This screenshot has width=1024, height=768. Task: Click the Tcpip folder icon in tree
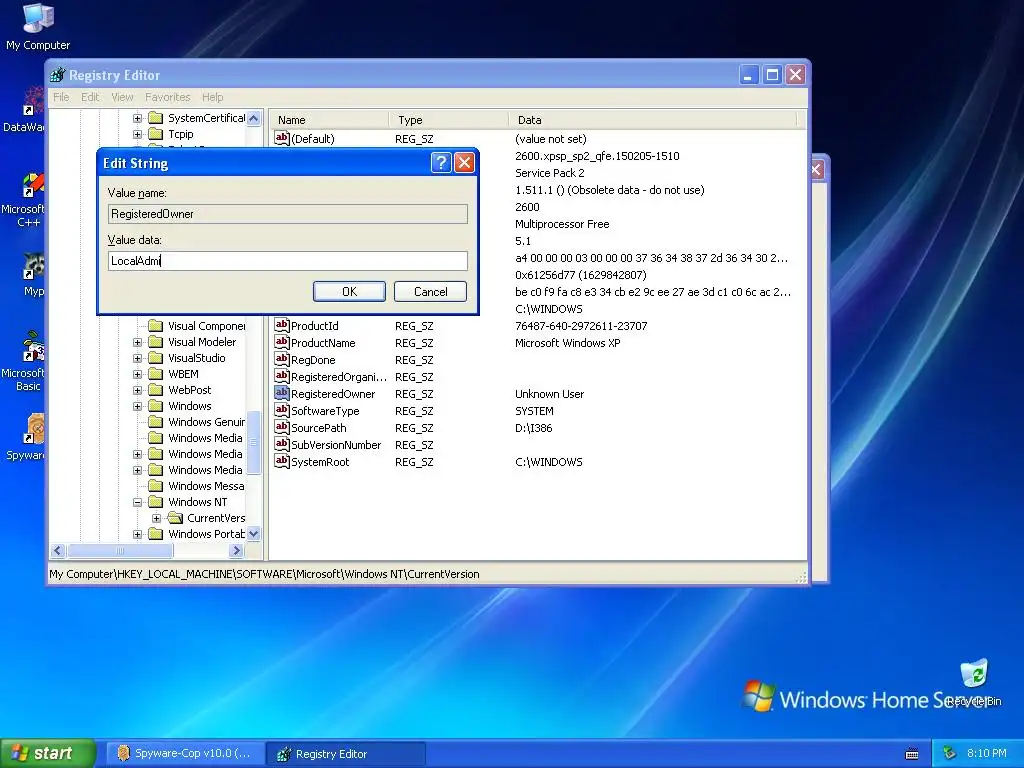[155, 134]
